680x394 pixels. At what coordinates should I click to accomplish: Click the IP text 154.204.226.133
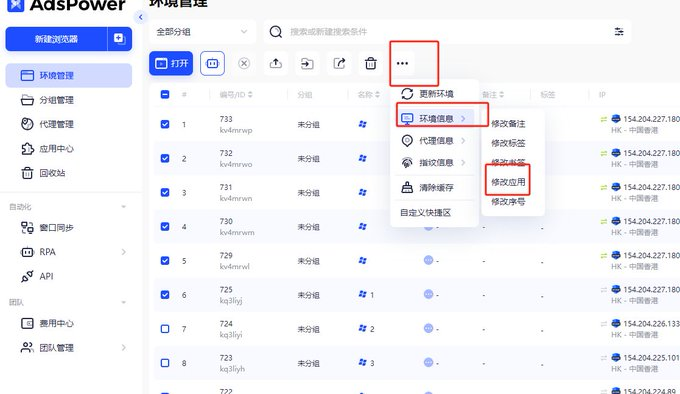(651, 323)
